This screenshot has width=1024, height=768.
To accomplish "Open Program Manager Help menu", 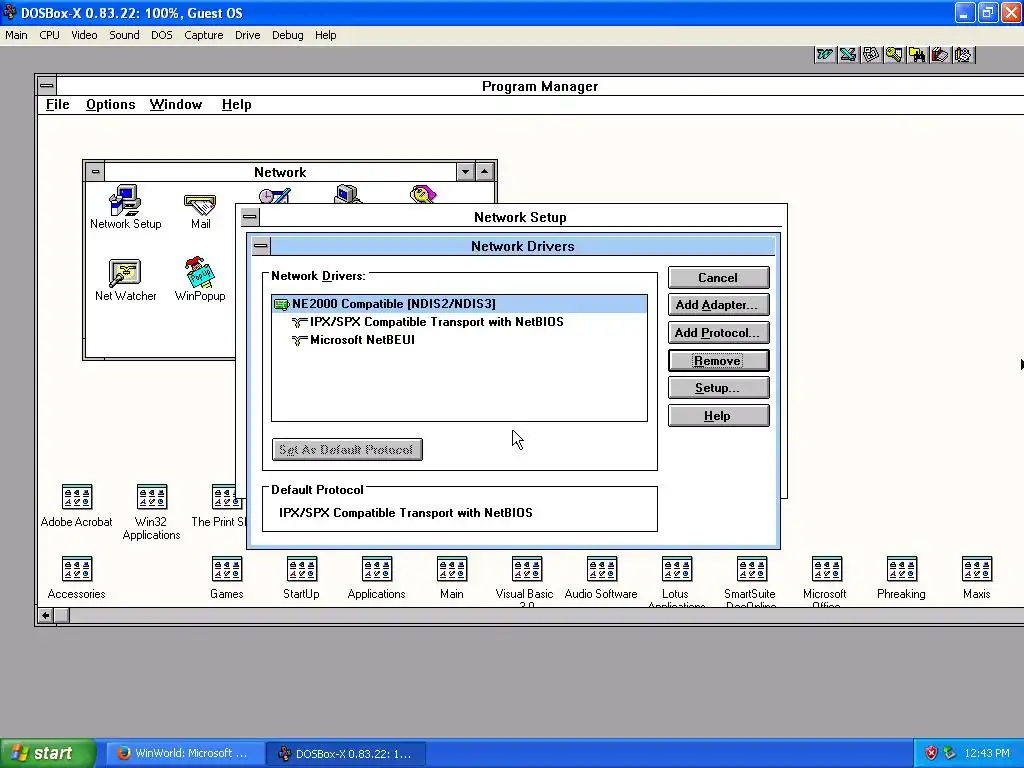I will pyautogui.click(x=236, y=104).
